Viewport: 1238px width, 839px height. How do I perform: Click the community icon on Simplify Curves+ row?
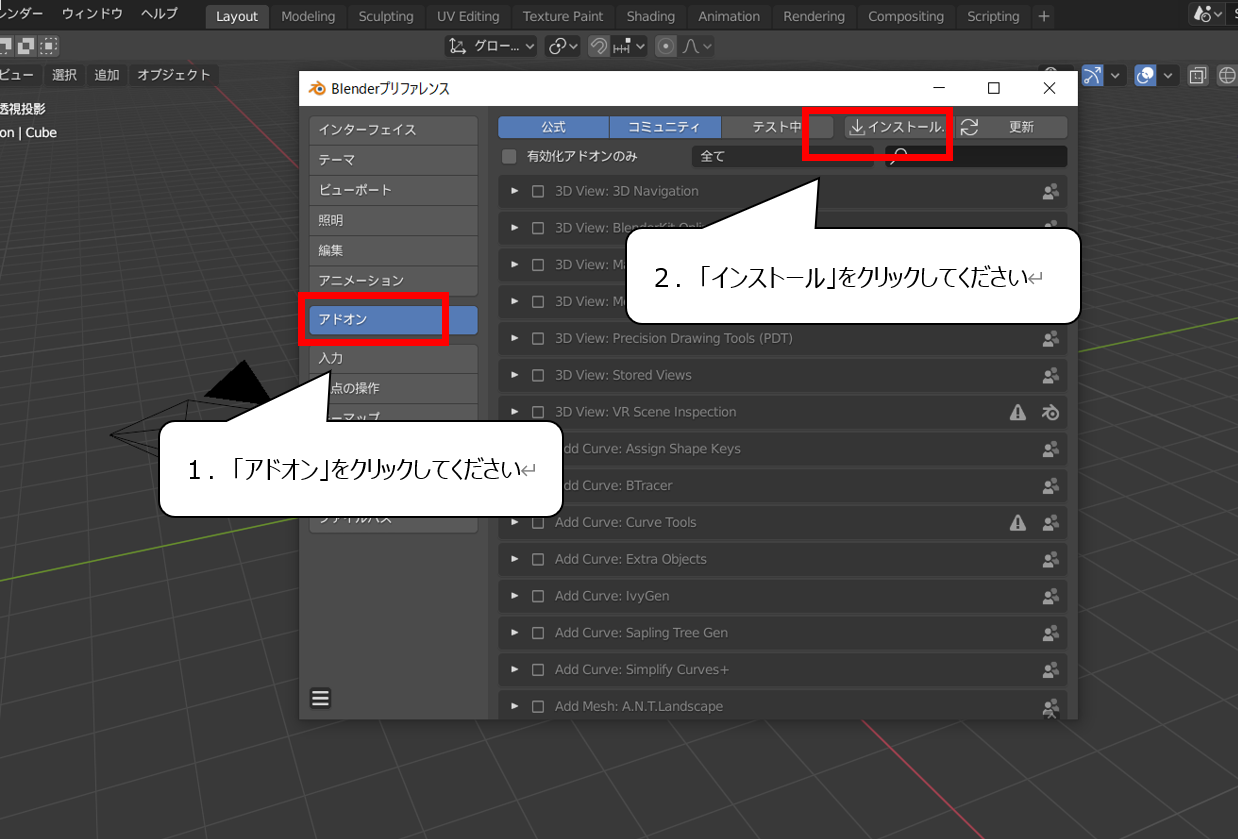pos(1050,670)
